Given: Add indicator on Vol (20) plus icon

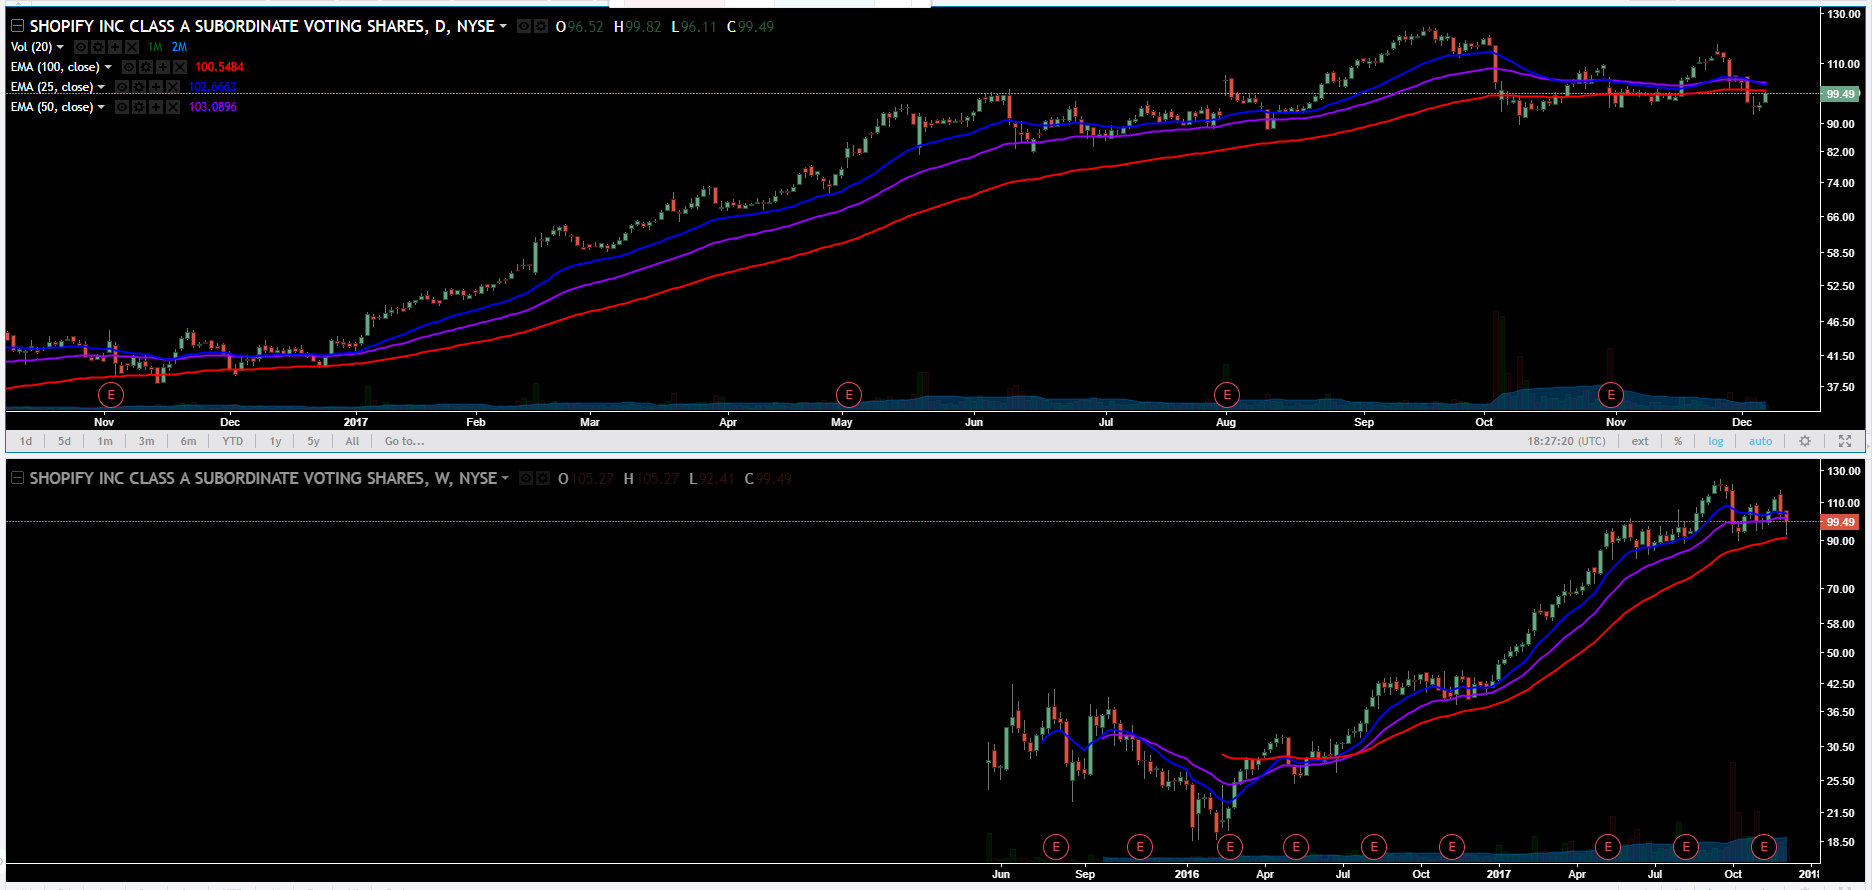Looking at the screenshot, I should coord(115,47).
